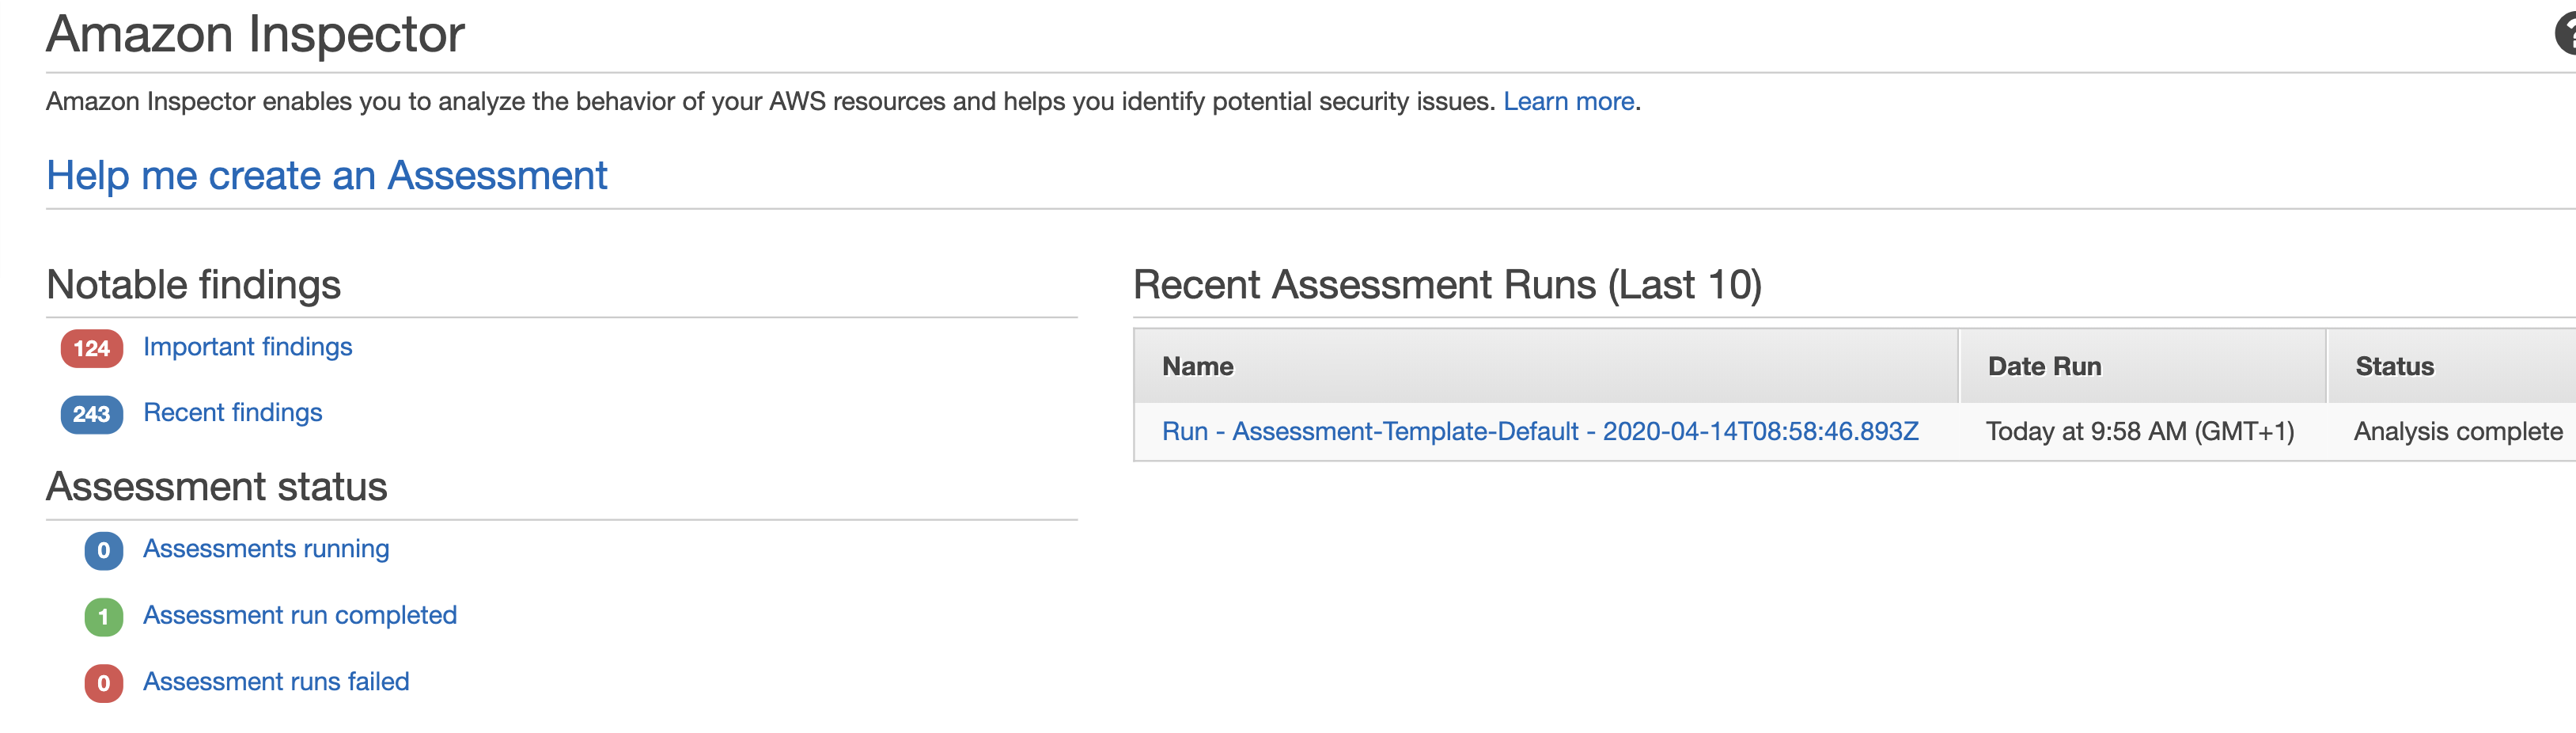2576x733 pixels.
Task: Click the Assessments running link
Action: pos(266,549)
